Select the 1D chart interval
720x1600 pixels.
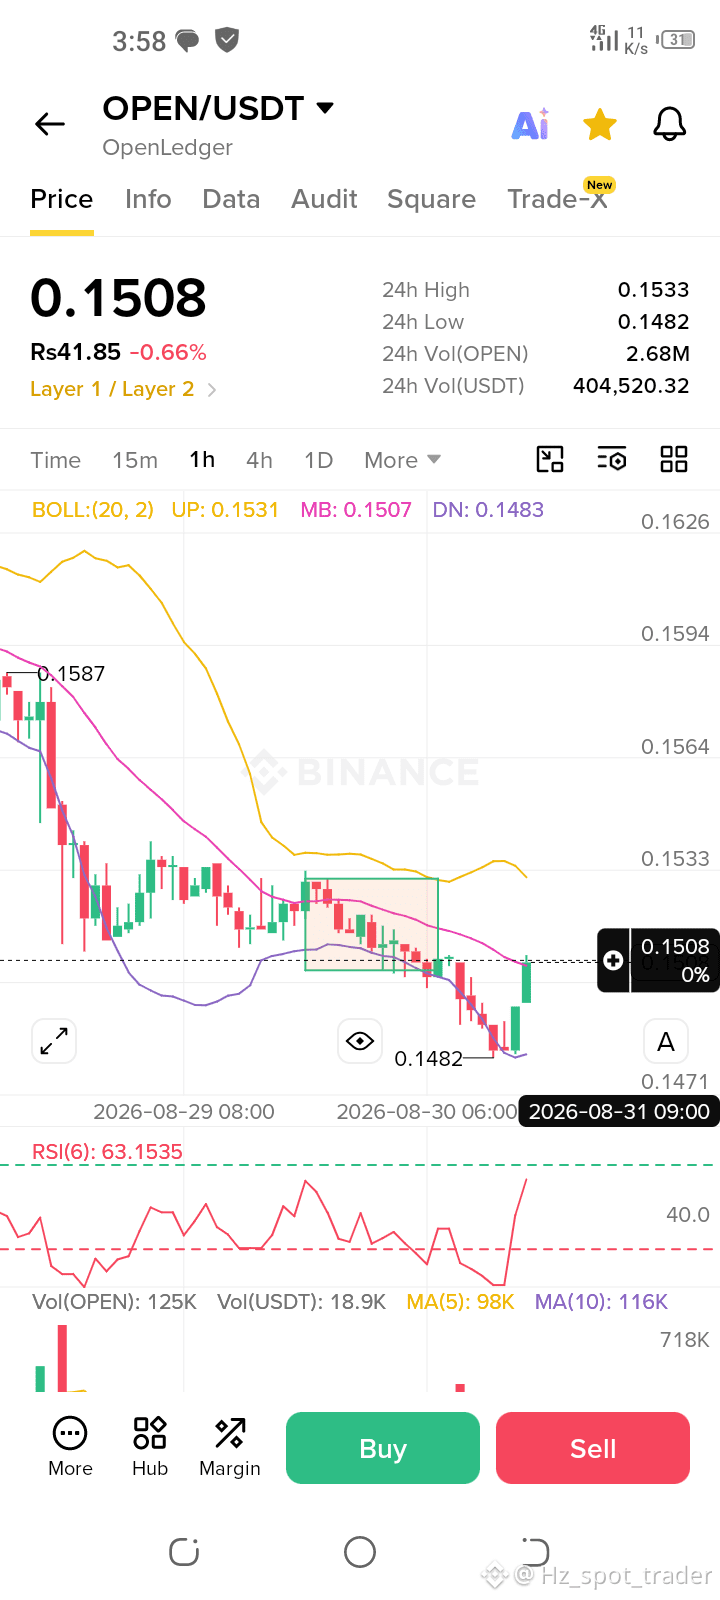point(318,460)
